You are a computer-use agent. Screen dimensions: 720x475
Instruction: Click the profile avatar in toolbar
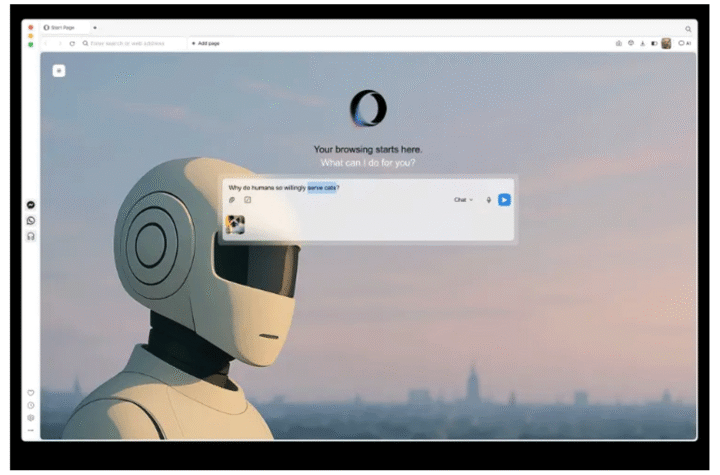[x=666, y=44]
